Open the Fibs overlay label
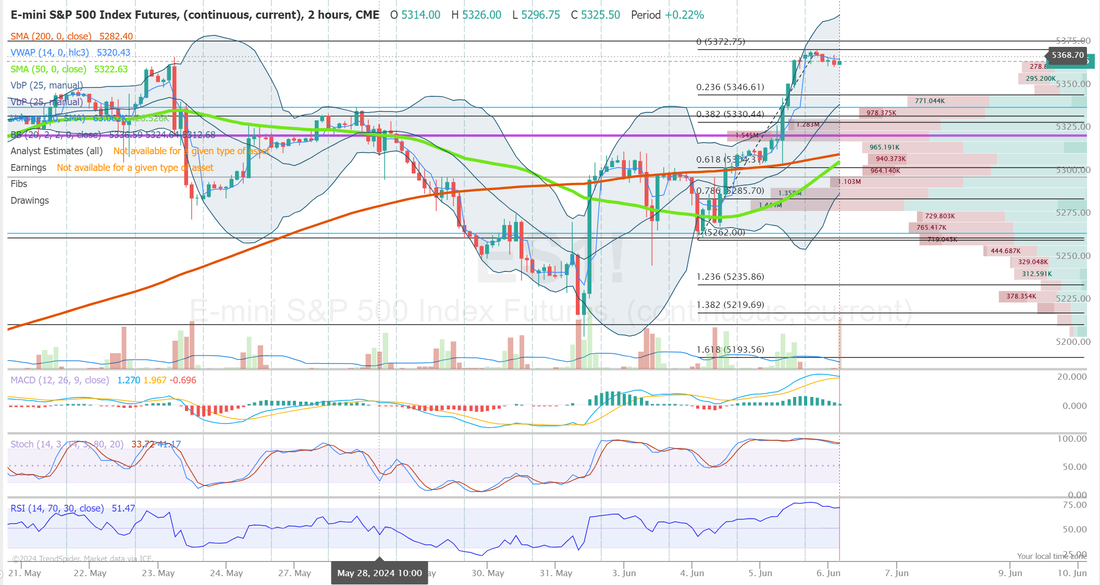1100x585 pixels. tap(19, 184)
